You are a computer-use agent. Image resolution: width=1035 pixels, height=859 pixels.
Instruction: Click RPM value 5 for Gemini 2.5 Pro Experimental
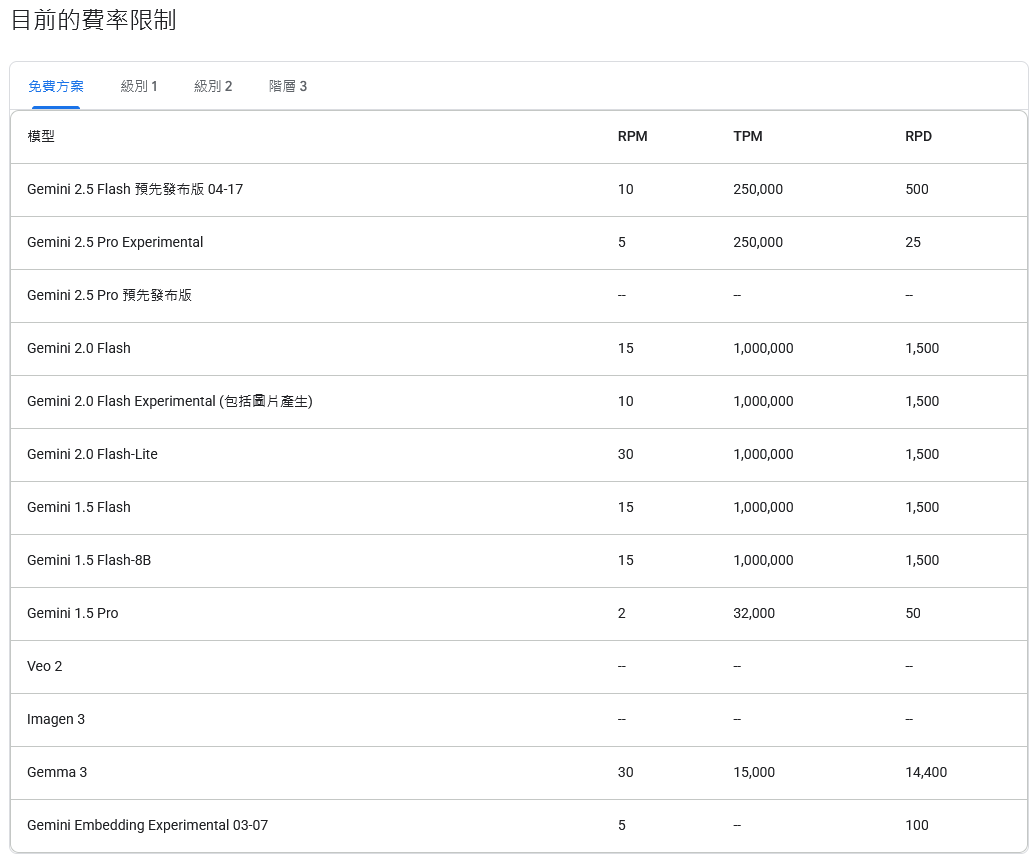click(622, 242)
